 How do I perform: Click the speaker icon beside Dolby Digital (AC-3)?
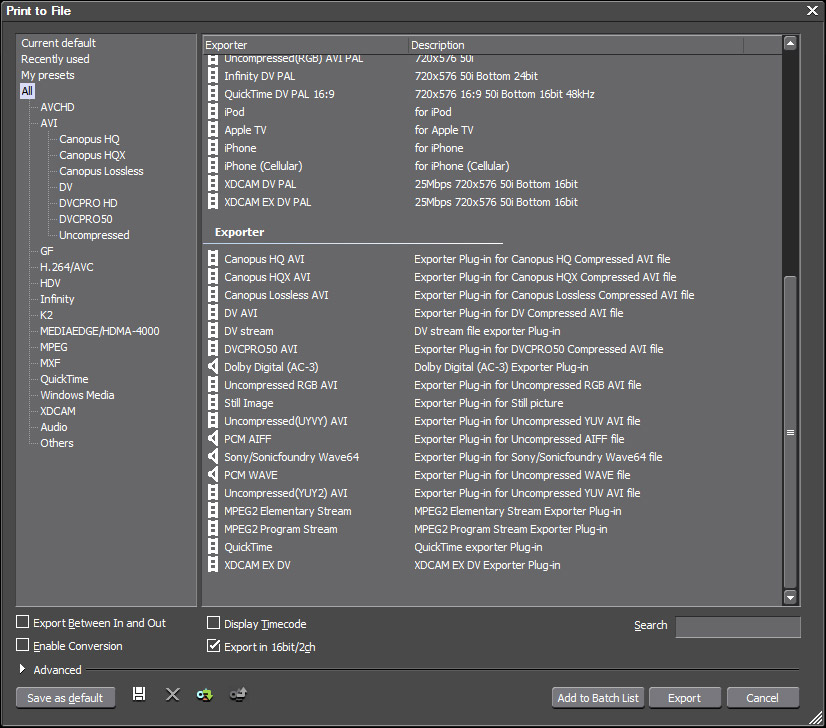click(x=213, y=367)
